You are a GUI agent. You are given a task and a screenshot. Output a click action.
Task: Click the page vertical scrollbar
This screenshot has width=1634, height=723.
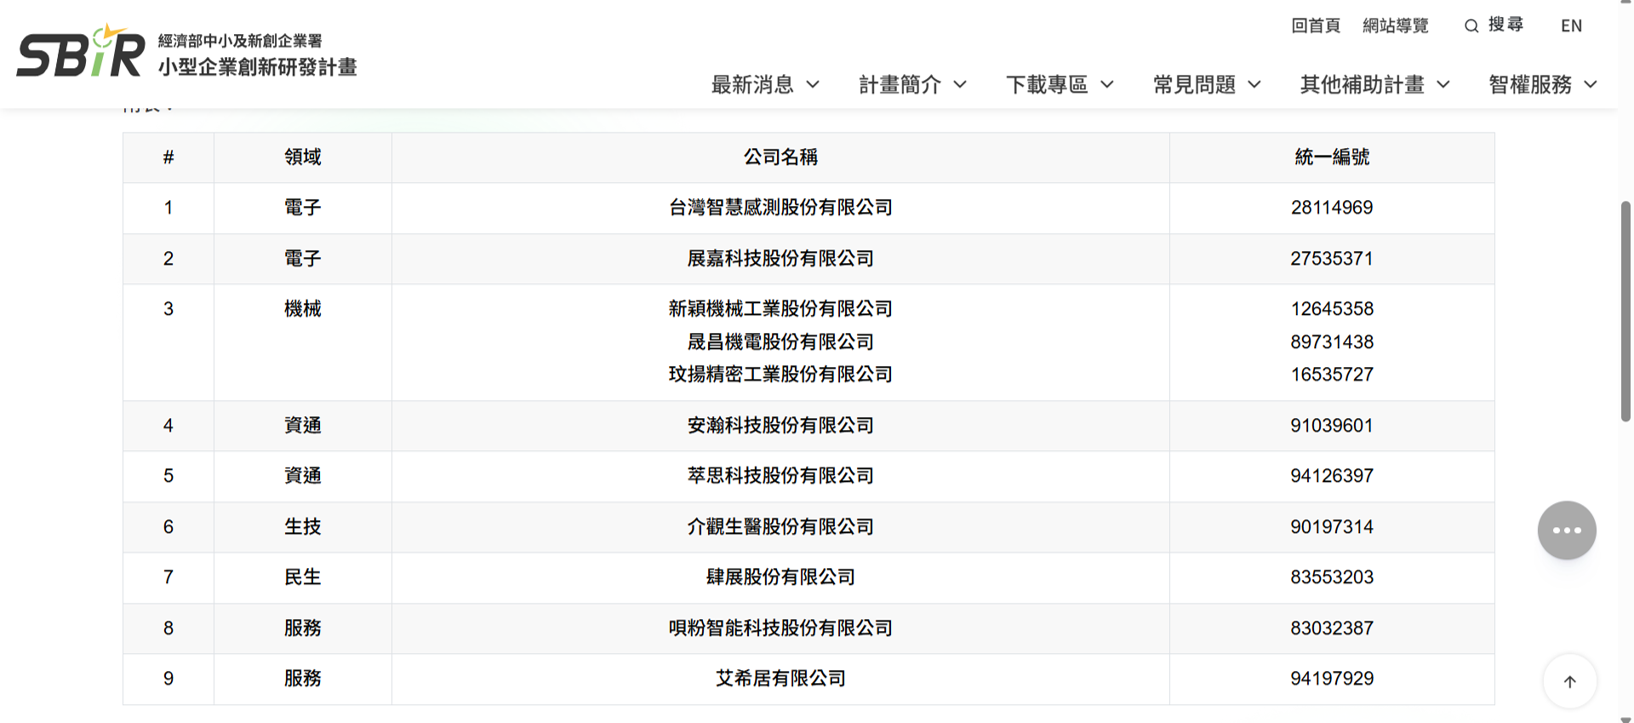click(x=1625, y=310)
